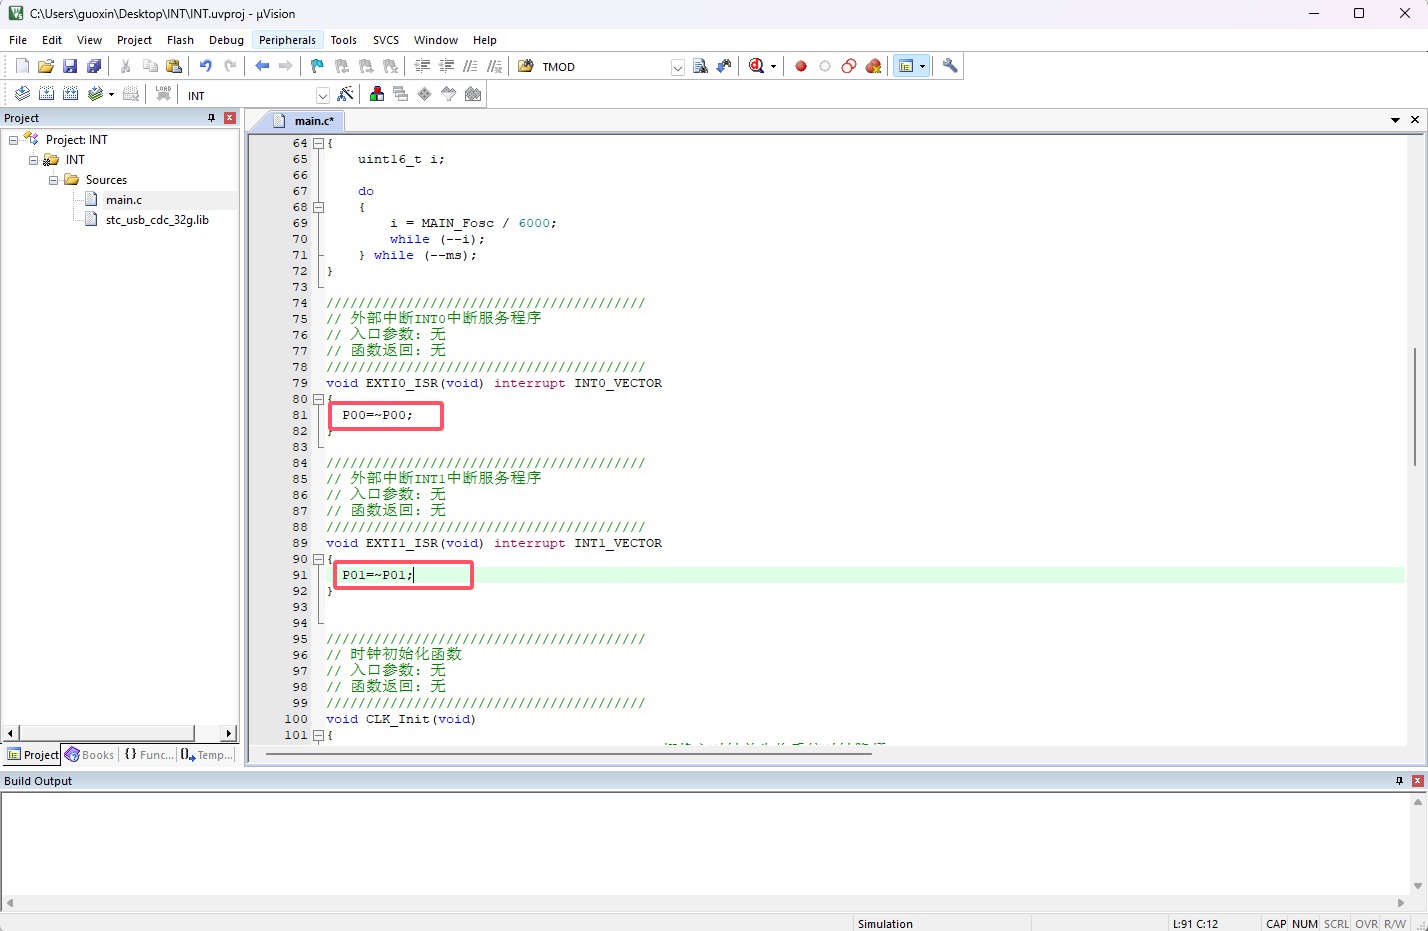
Task: Open the TMOD find dropdown
Action: (x=677, y=67)
